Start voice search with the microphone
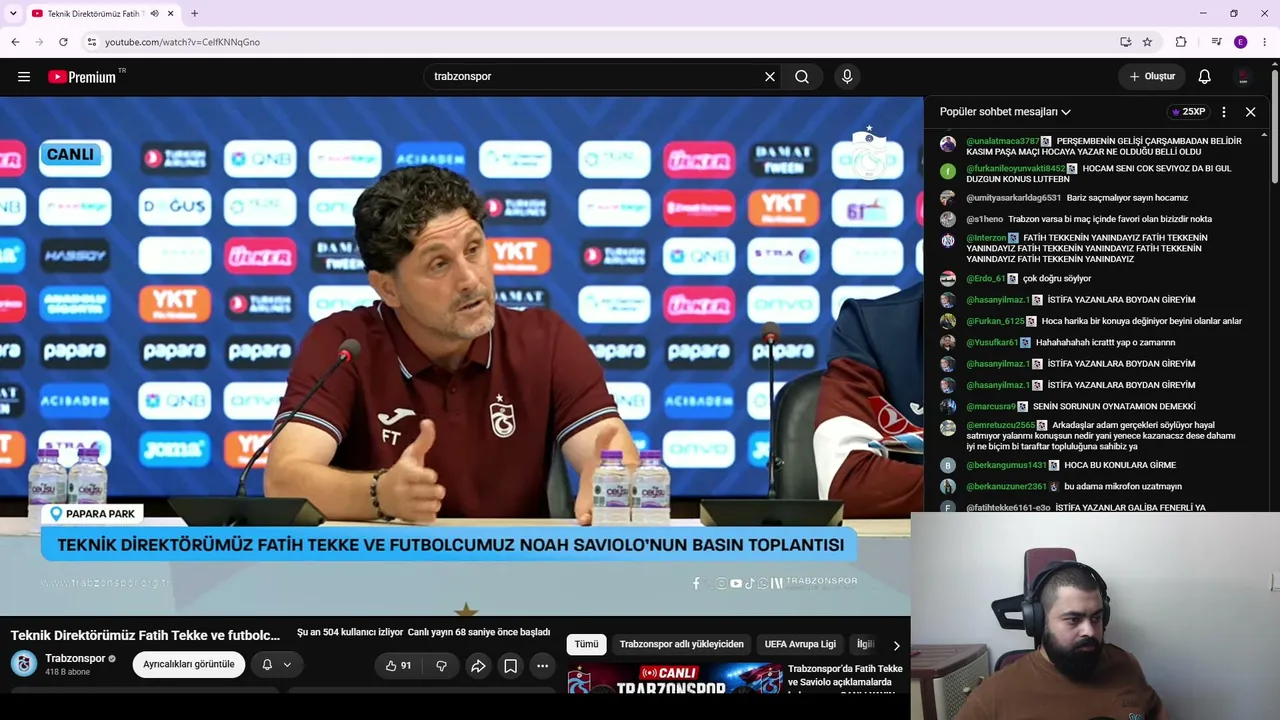Screen dimensions: 1280x720 point(847,77)
